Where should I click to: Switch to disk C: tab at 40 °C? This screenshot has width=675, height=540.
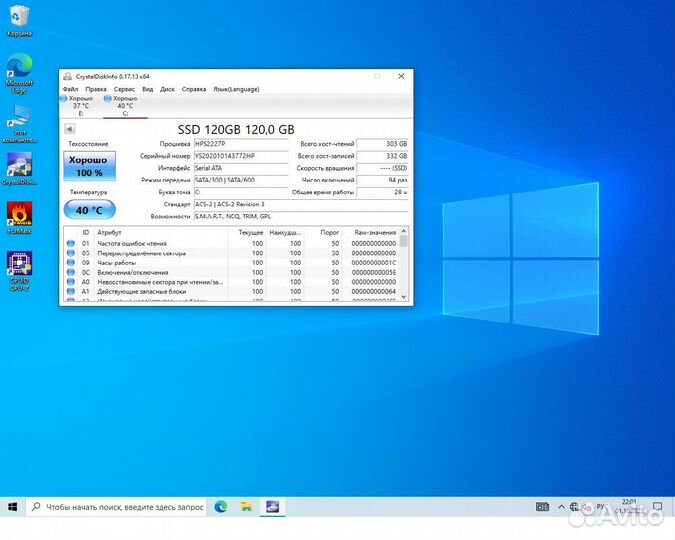click(125, 106)
